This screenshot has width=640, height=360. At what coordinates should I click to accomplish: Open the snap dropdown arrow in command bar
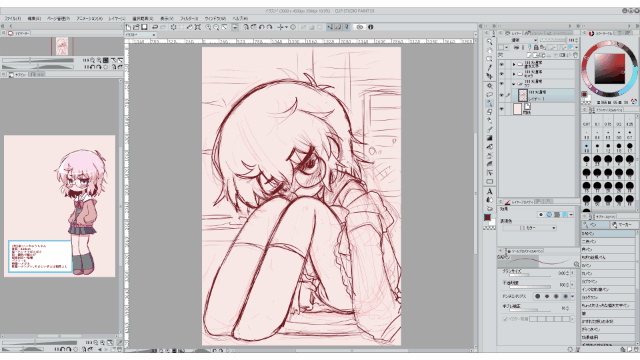[287, 27]
